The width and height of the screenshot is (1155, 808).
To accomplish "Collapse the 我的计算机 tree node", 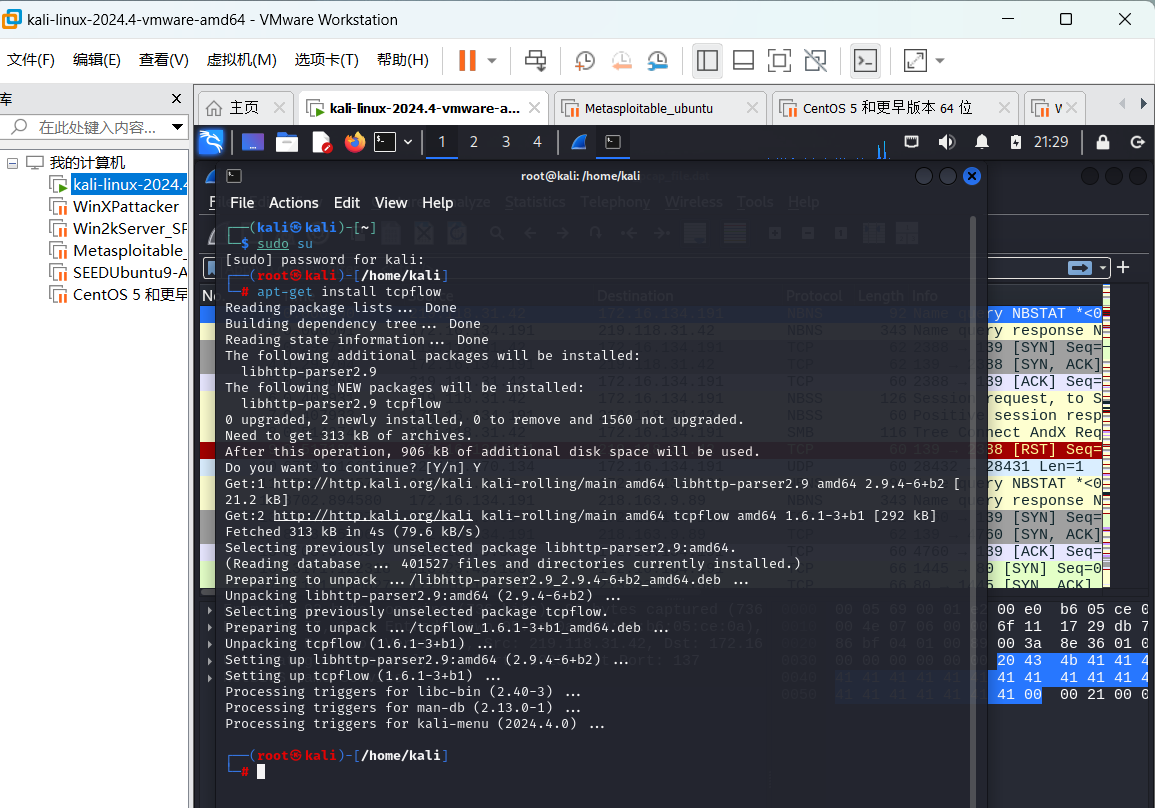I will [x=13, y=163].
